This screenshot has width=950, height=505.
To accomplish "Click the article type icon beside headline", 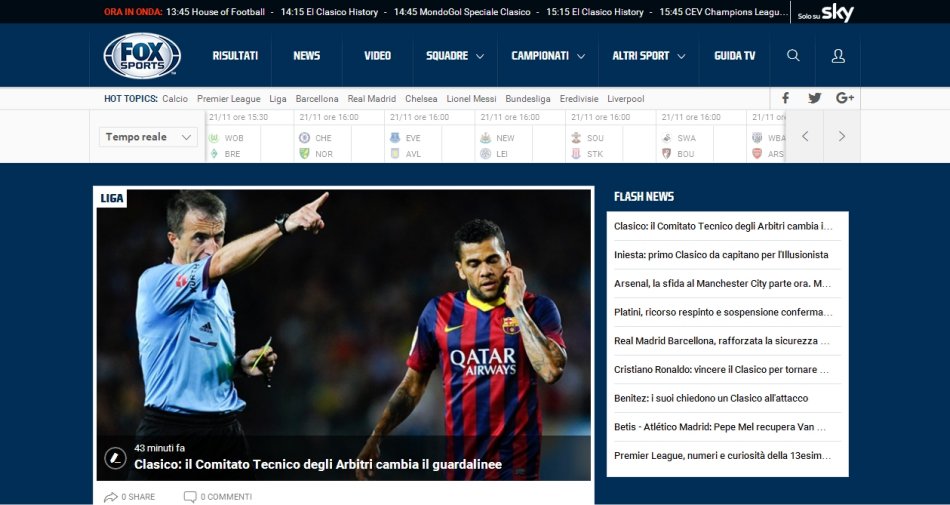I will tap(115, 458).
